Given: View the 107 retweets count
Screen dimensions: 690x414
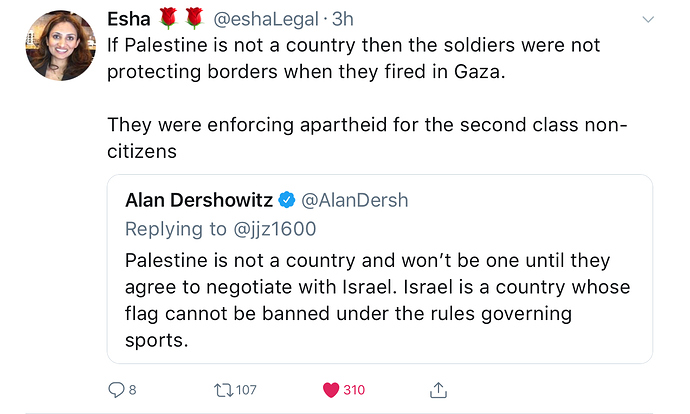Looking at the screenshot, I should [246, 390].
